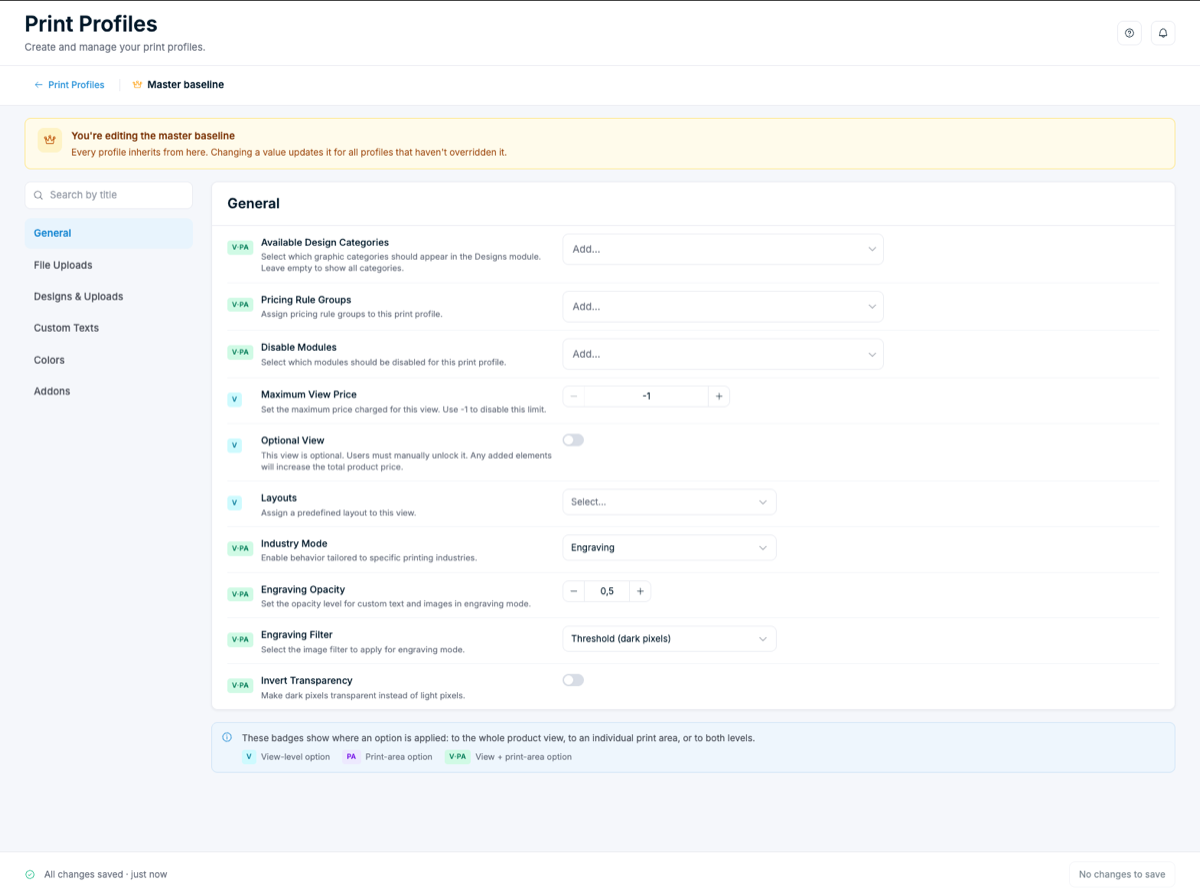Return via Print Profiles breadcrumb link
Image resolution: width=1200 pixels, height=896 pixels.
pyautogui.click(x=76, y=85)
